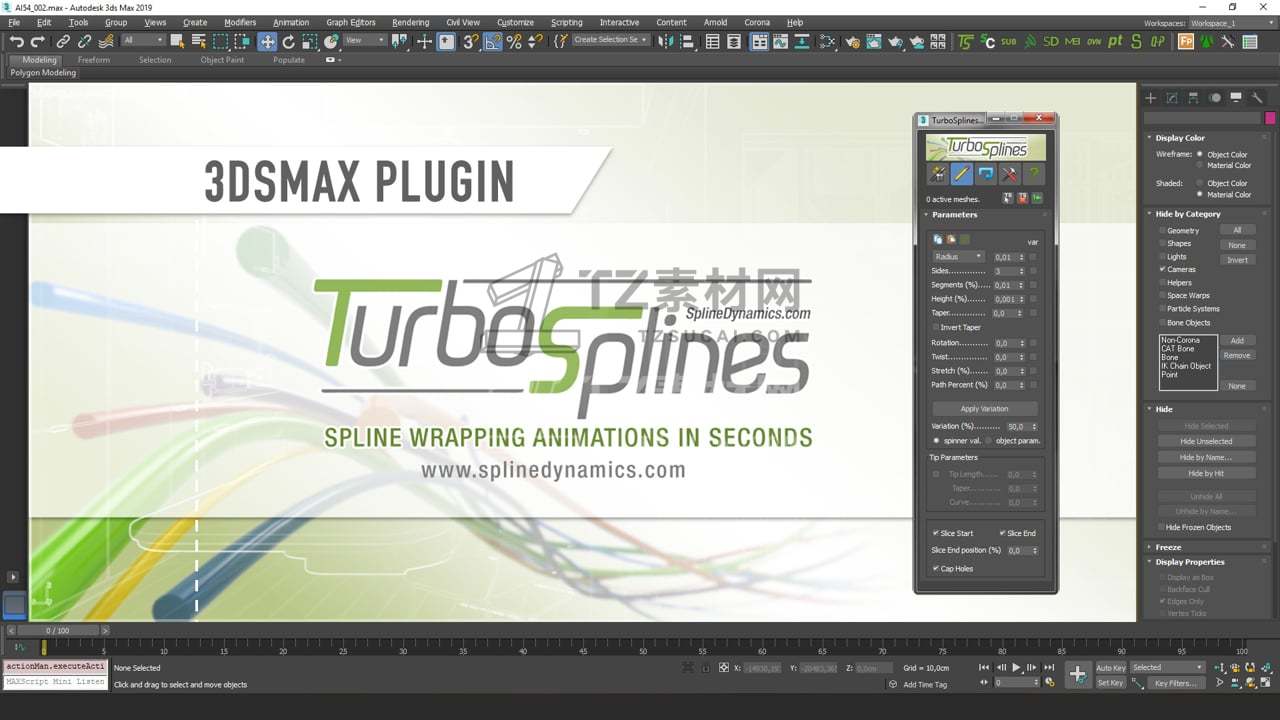Open the Mirror tool

click(666, 41)
